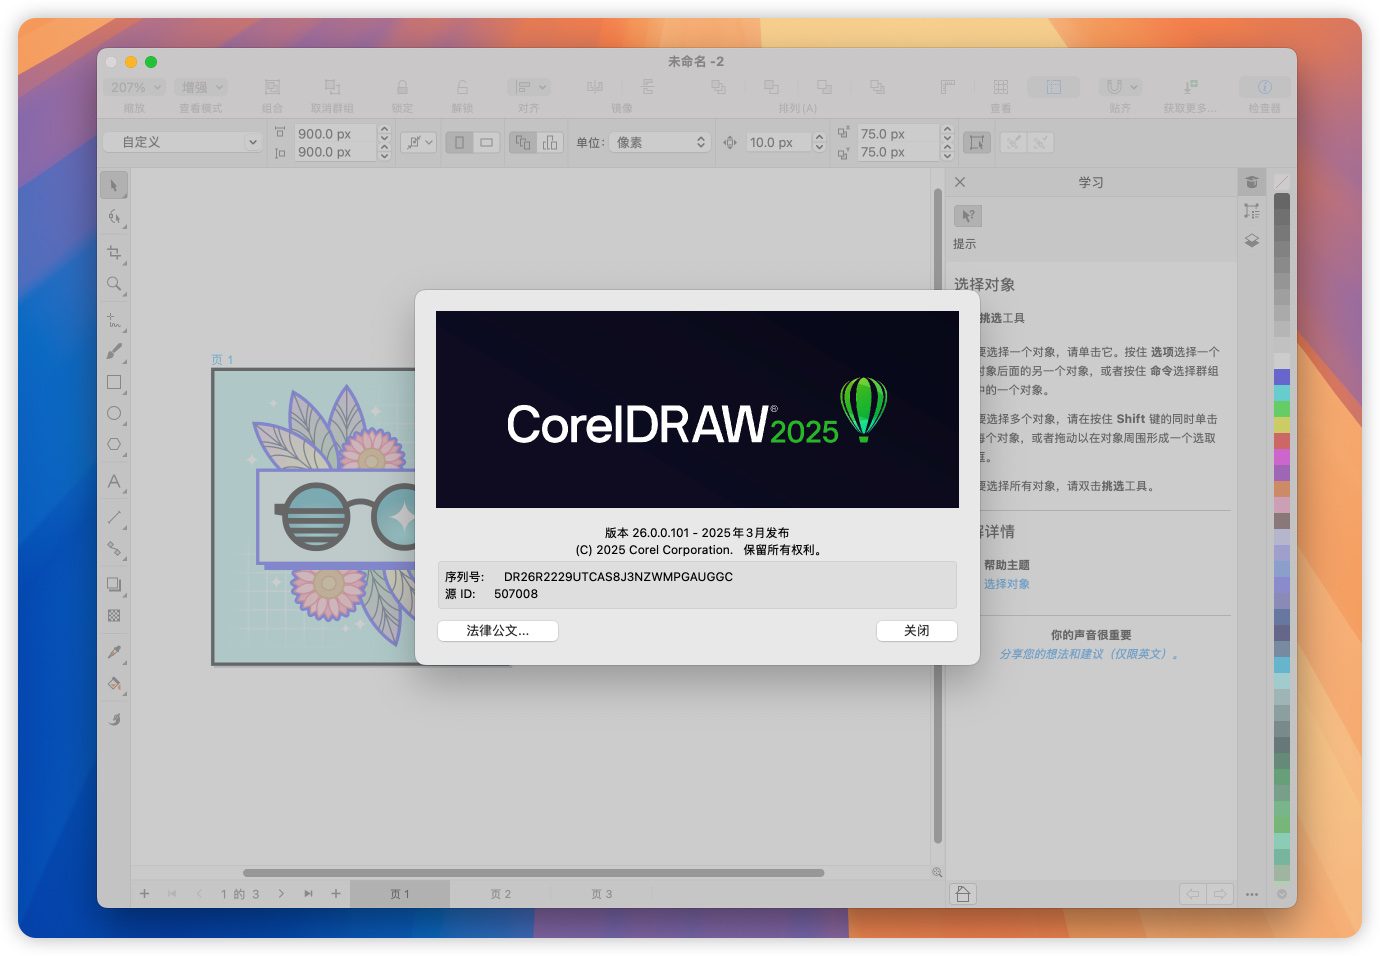
Task: Pick the blue swatch in color palette
Action: (1282, 377)
